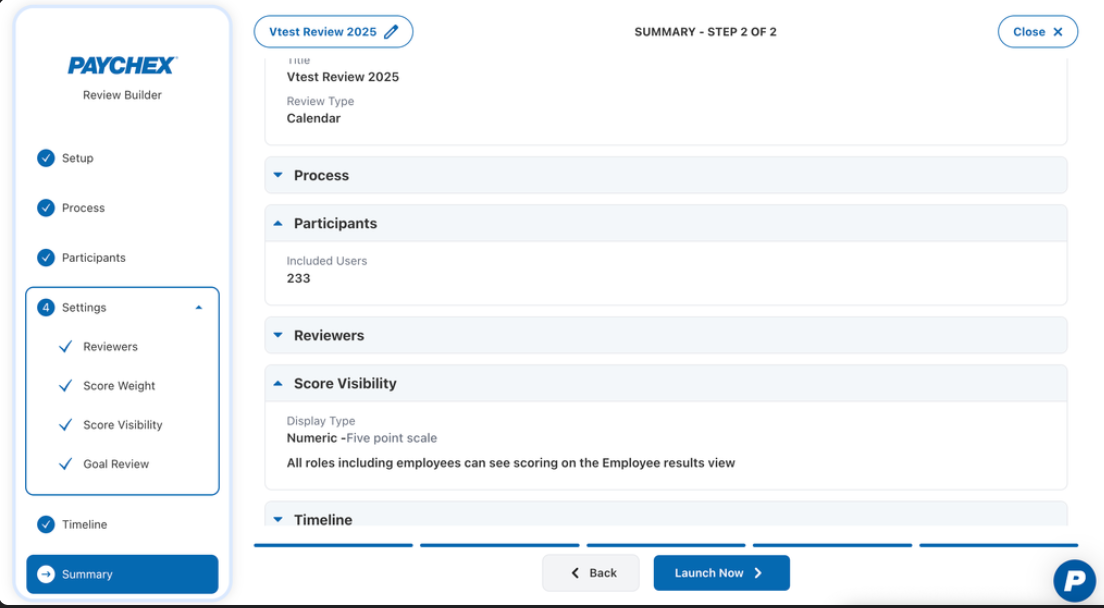The height and width of the screenshot is (608, 1104).
Task: Collapse the Settings section in sidebar
Action: tap(199, 308)
